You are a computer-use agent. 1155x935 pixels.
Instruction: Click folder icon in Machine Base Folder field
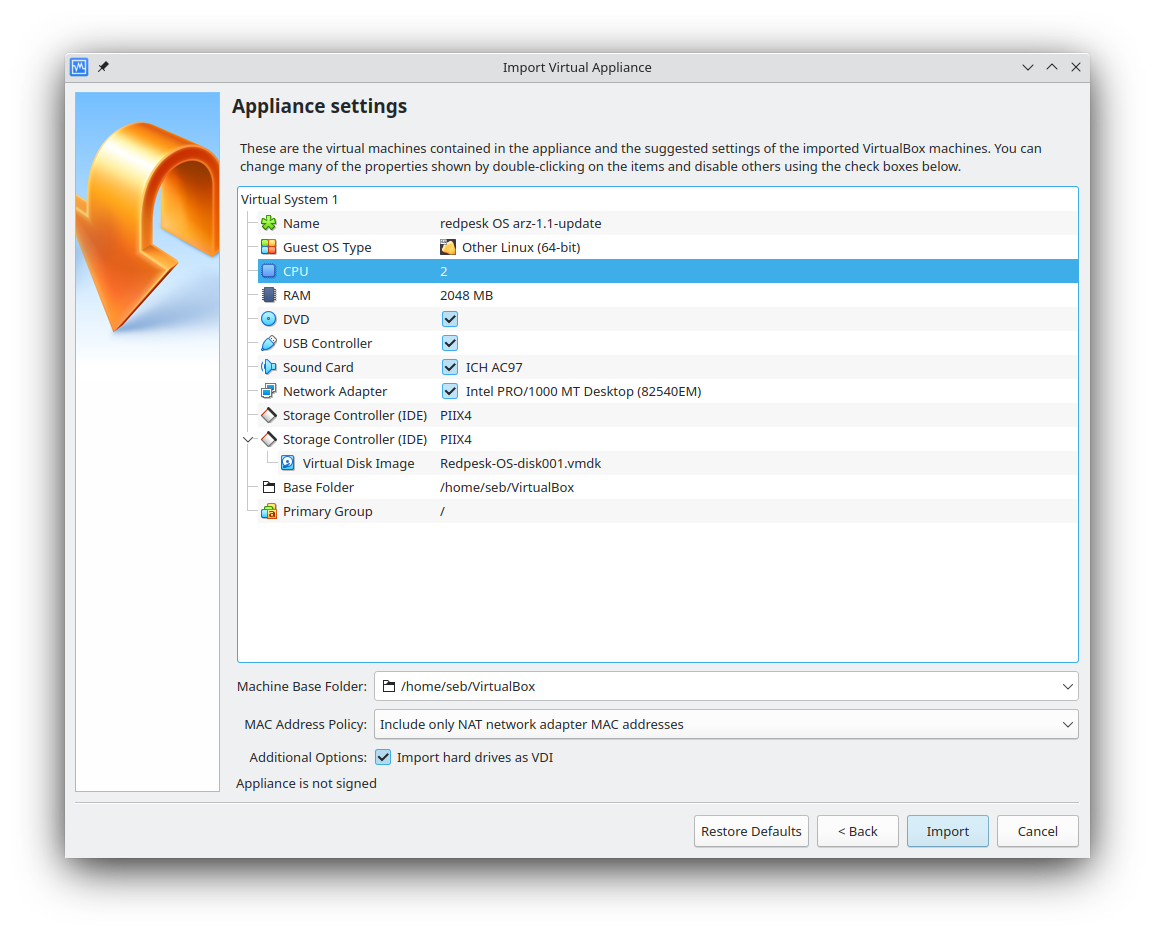[x=389, y=686]
